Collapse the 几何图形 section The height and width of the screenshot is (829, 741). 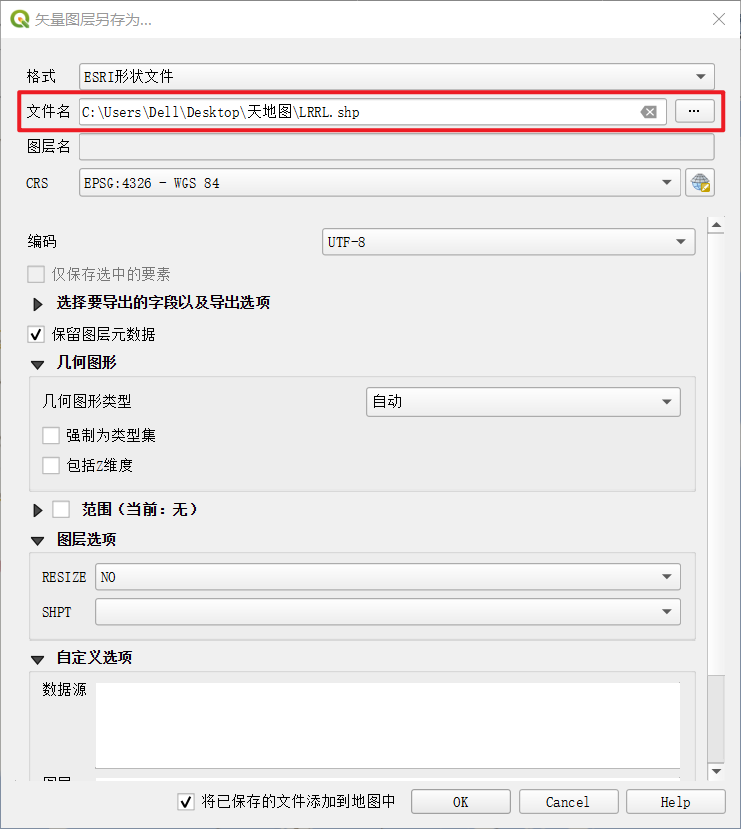coord(38,365)
